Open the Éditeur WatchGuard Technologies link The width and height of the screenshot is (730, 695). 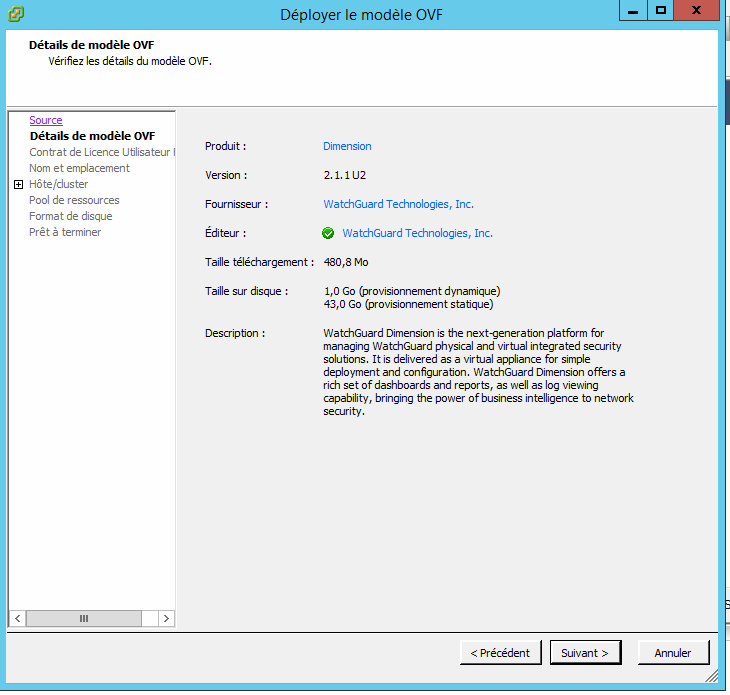point(418,233)
